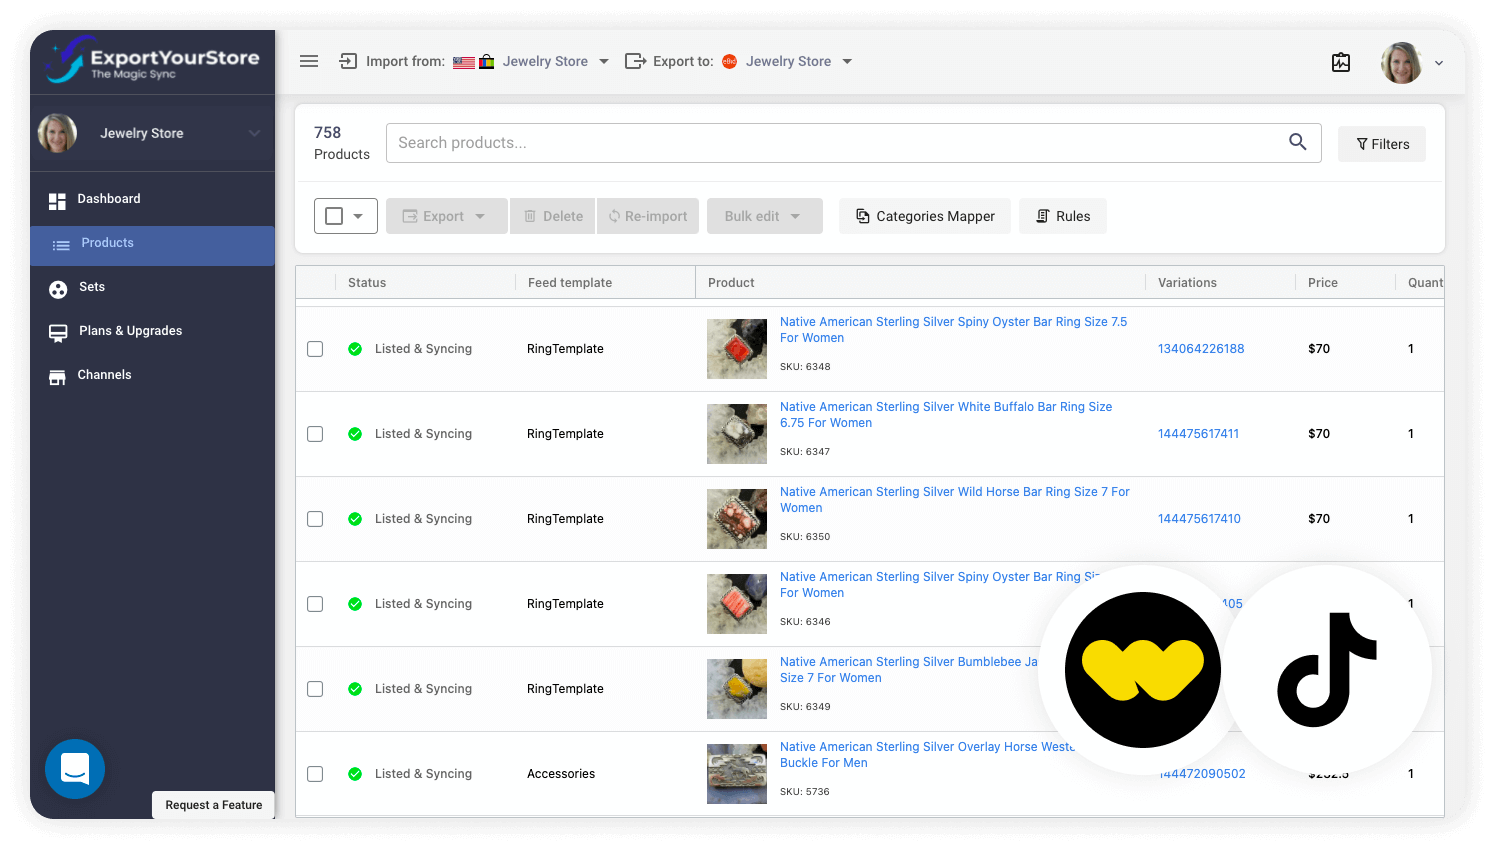1495x849 pixels.
Task: Click the ExportYourStore logo
Action: coord(152,61)
